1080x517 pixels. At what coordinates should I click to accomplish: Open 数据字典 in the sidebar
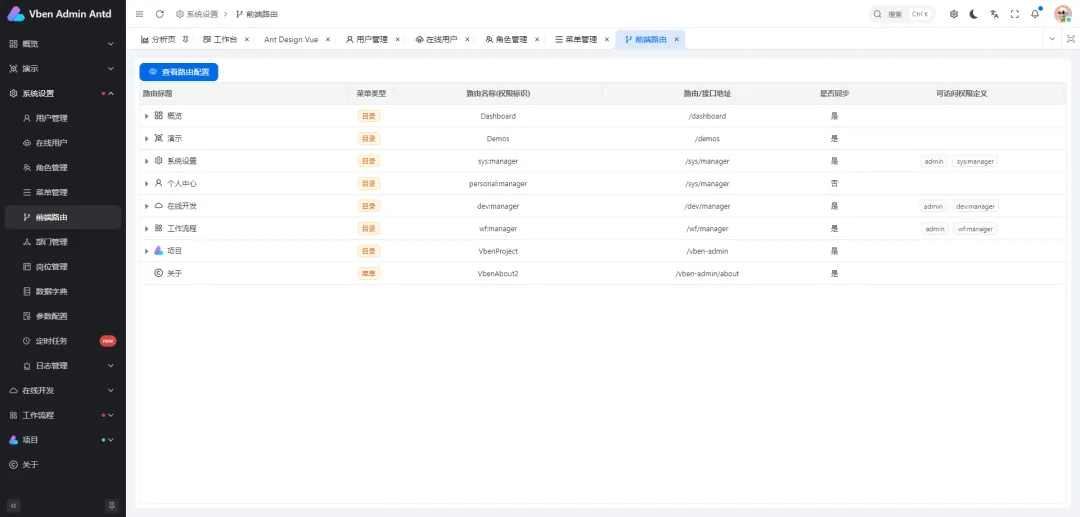click(x=63, y=292)
